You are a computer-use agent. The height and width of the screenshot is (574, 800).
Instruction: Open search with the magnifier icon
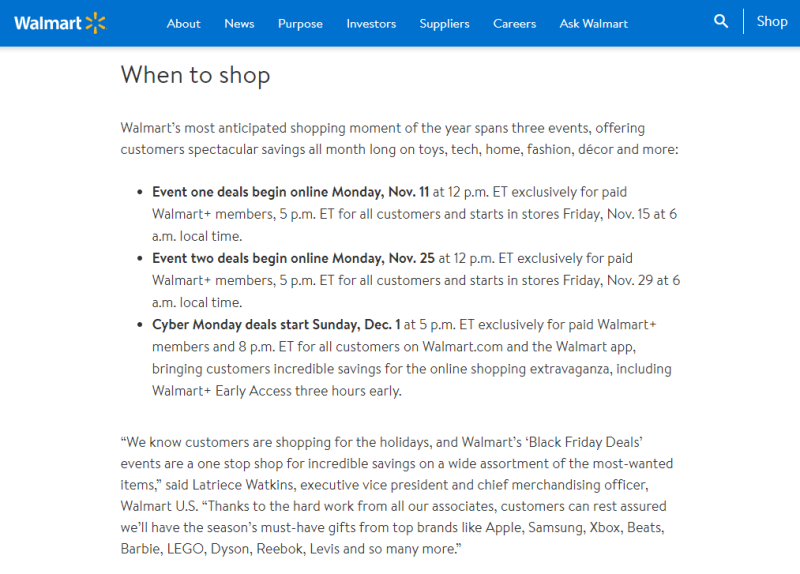[721, 21]
